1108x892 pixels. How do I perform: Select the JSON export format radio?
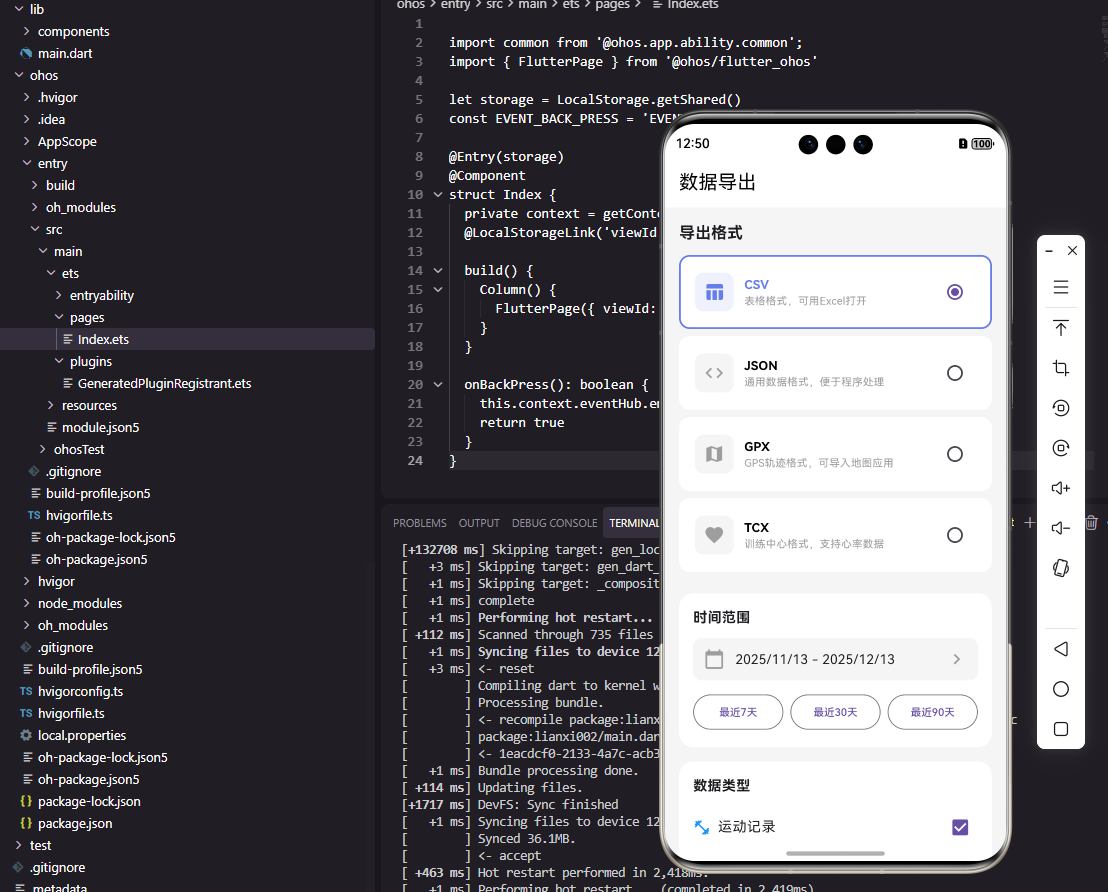[x=955, y=373]
